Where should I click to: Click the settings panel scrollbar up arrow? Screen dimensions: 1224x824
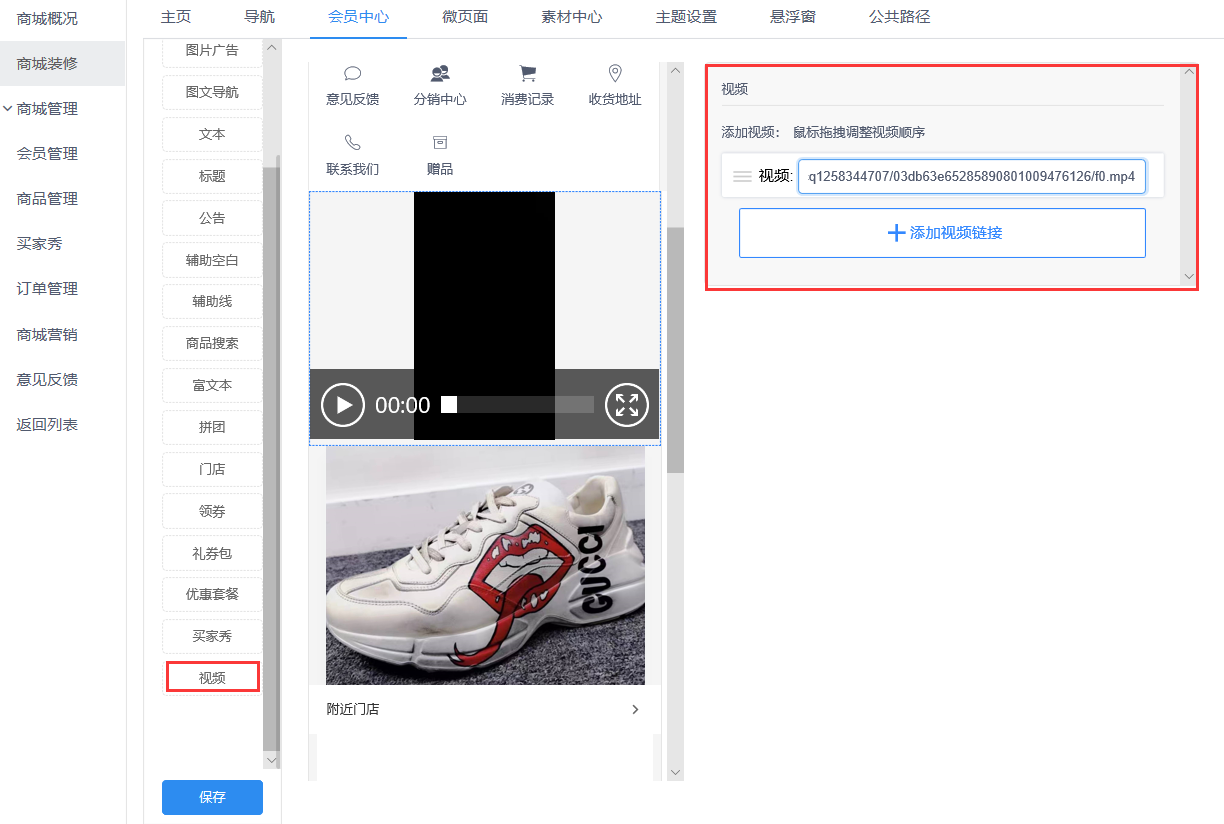(x=1188, y=71)
